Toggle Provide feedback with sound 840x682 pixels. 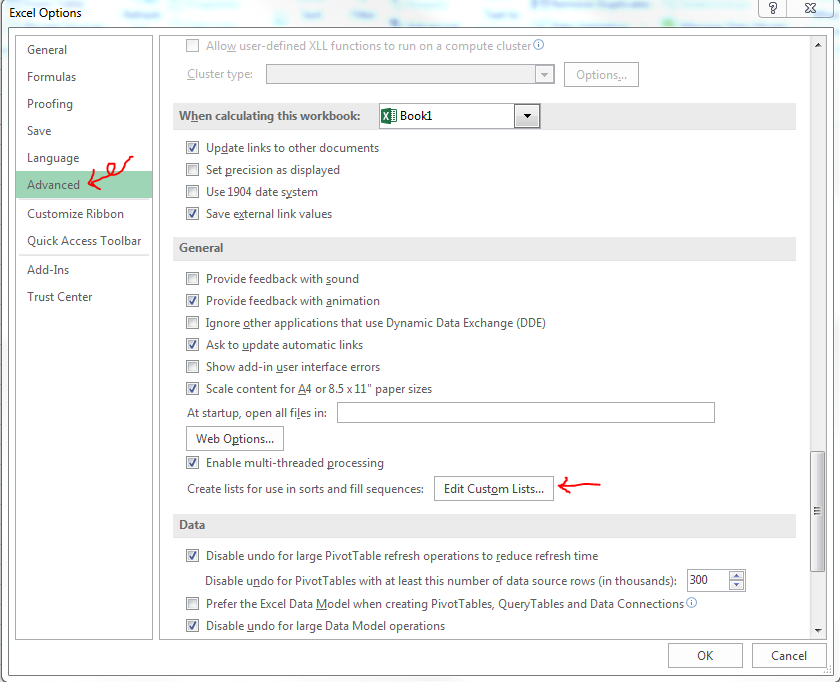tap(193, 279)
